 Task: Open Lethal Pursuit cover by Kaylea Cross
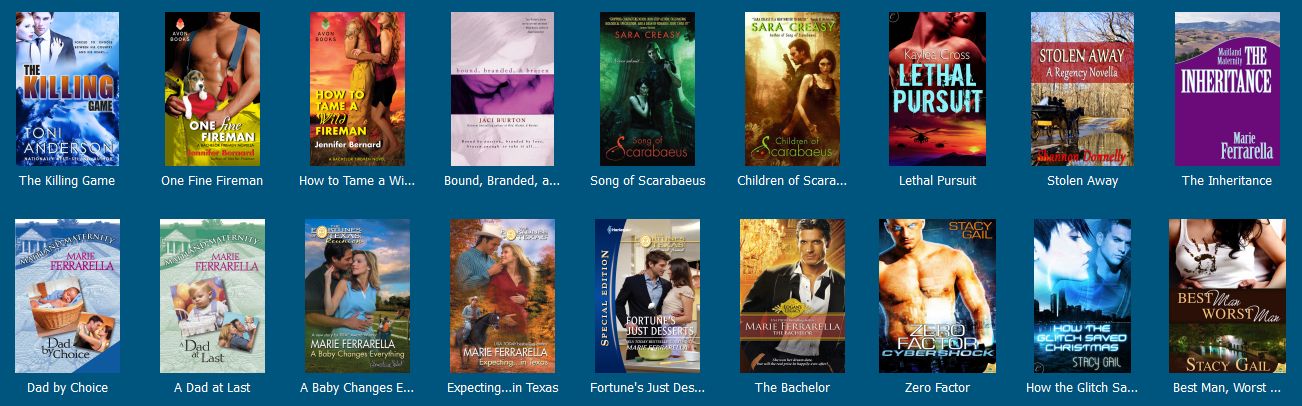937,89
